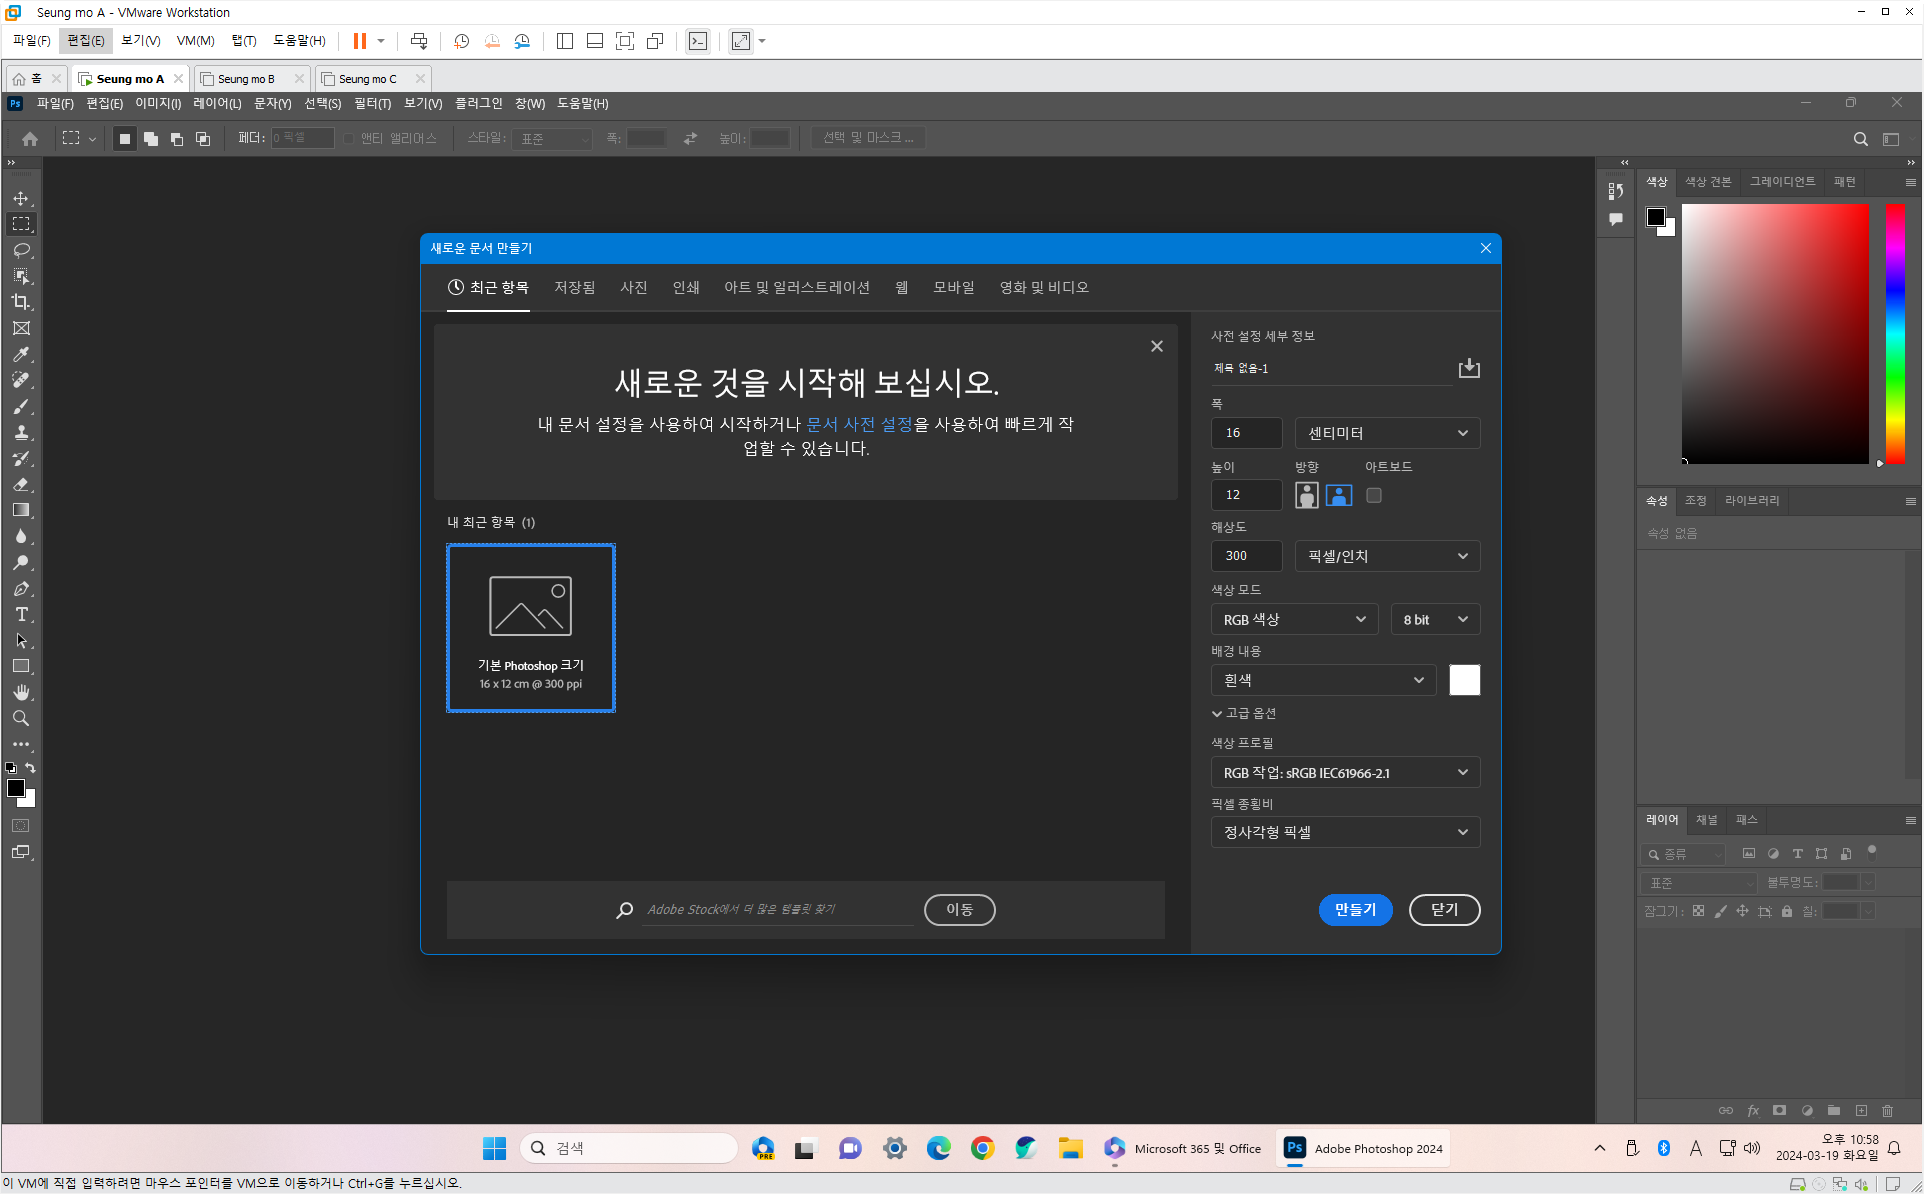Select the Zoom tool in toolbar
The image size is (1924, 1194).
point(21,719)
